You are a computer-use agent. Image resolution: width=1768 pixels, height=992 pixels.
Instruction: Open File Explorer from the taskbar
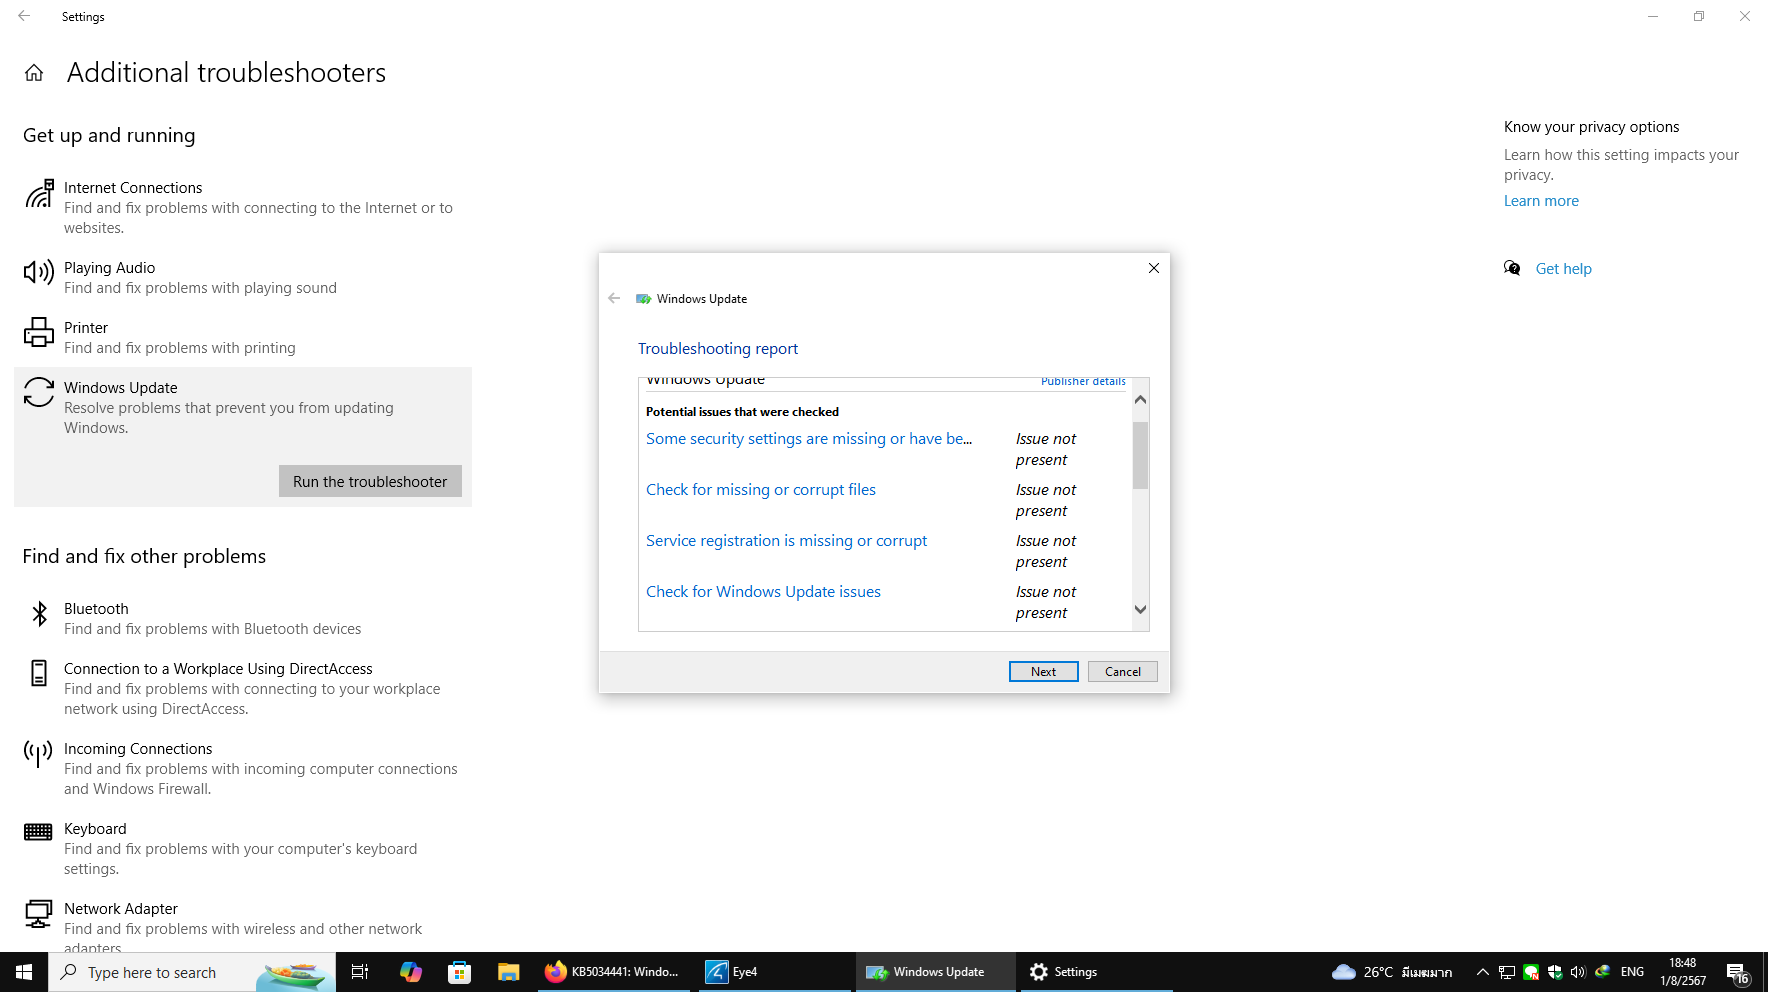click(508, 972)
